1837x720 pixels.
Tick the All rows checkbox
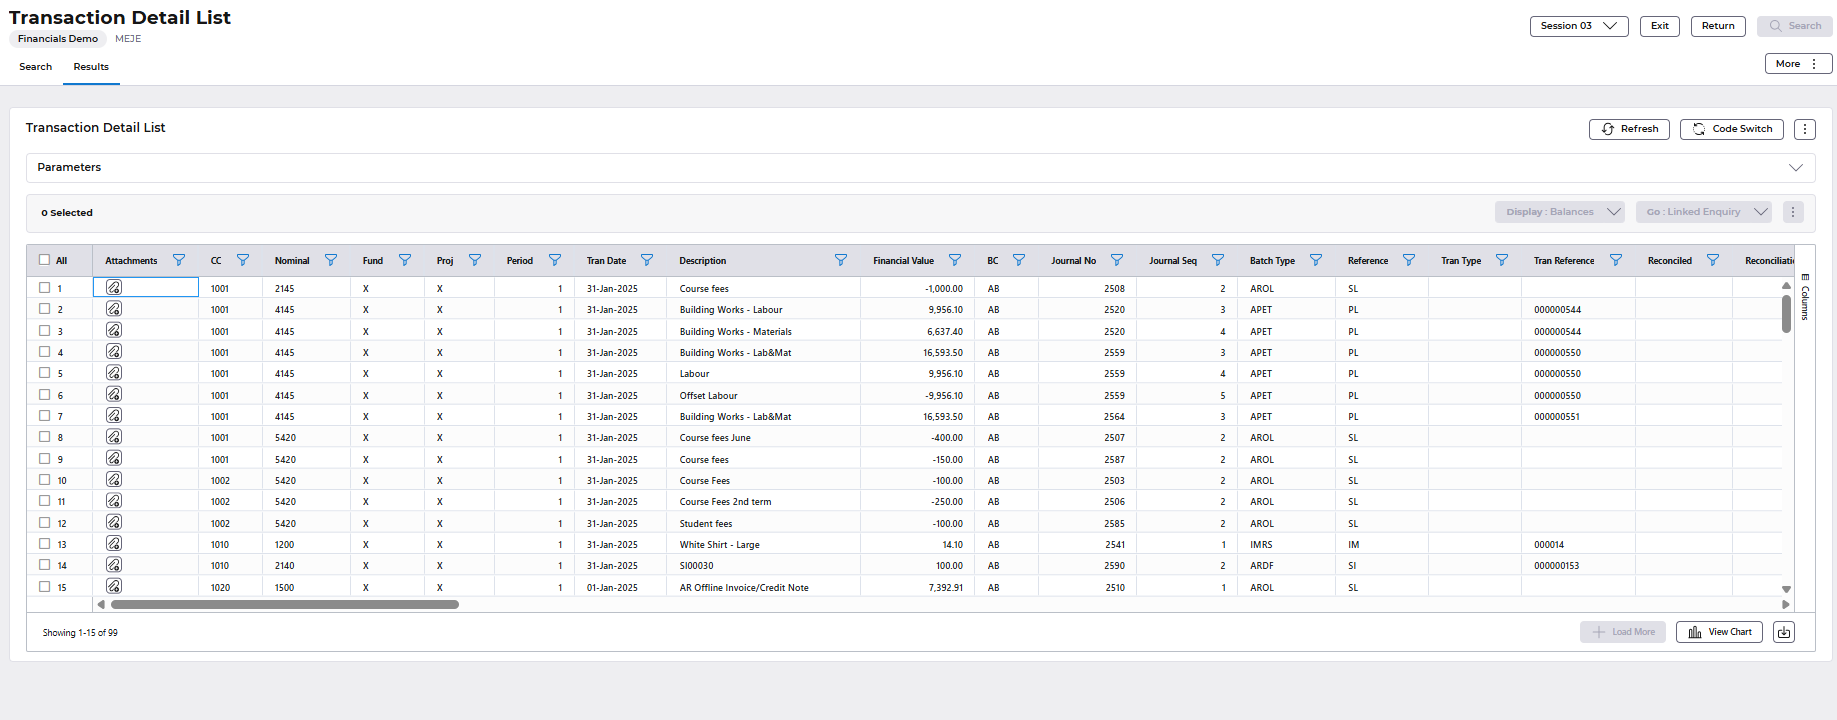(x=44, y=260)
